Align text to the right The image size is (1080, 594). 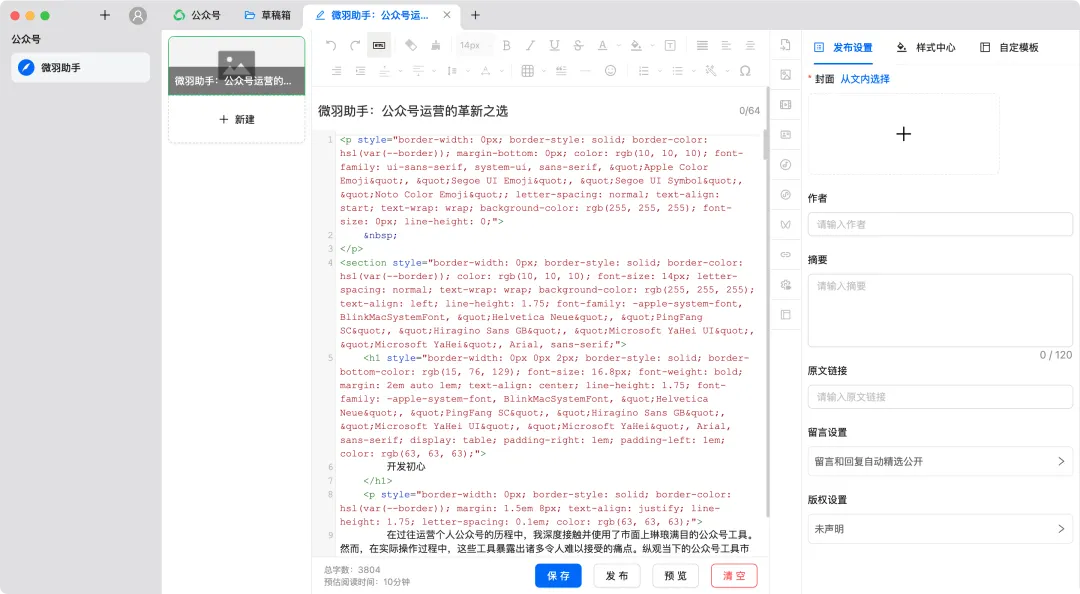coord(336,71)
